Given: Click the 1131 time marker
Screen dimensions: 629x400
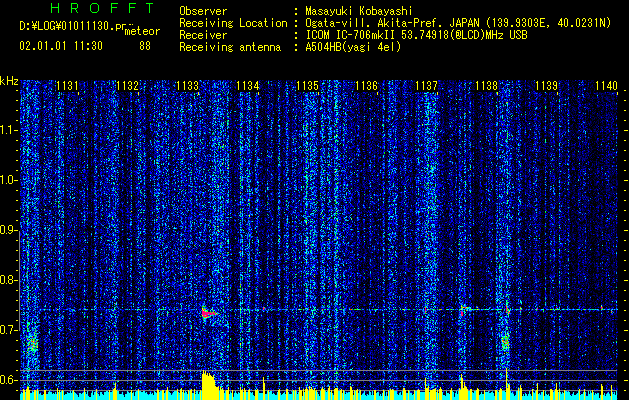Looking at the screenshot, I should click(x=67, y=86).
